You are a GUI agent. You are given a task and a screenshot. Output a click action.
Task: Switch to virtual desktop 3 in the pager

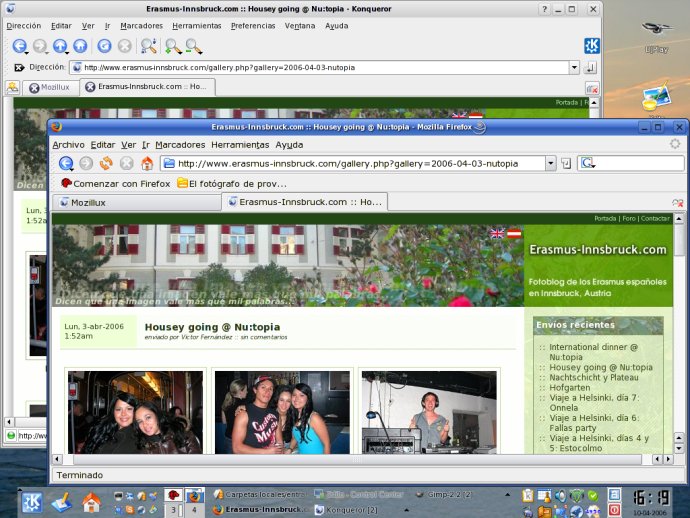173,510
